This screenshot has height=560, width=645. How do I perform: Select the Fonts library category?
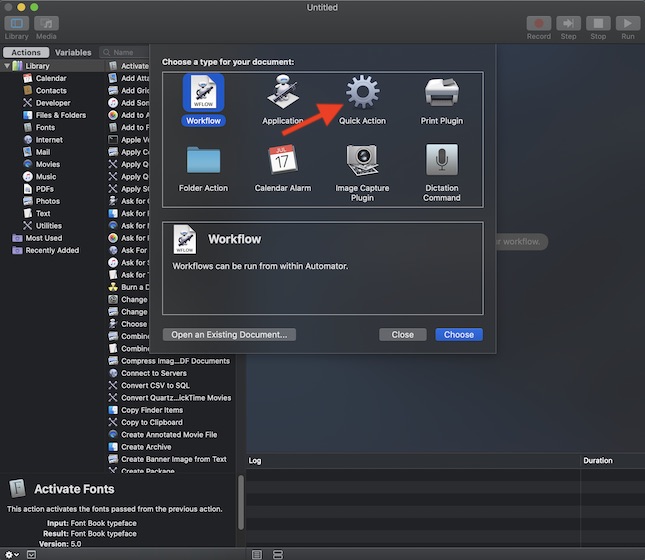45,128
